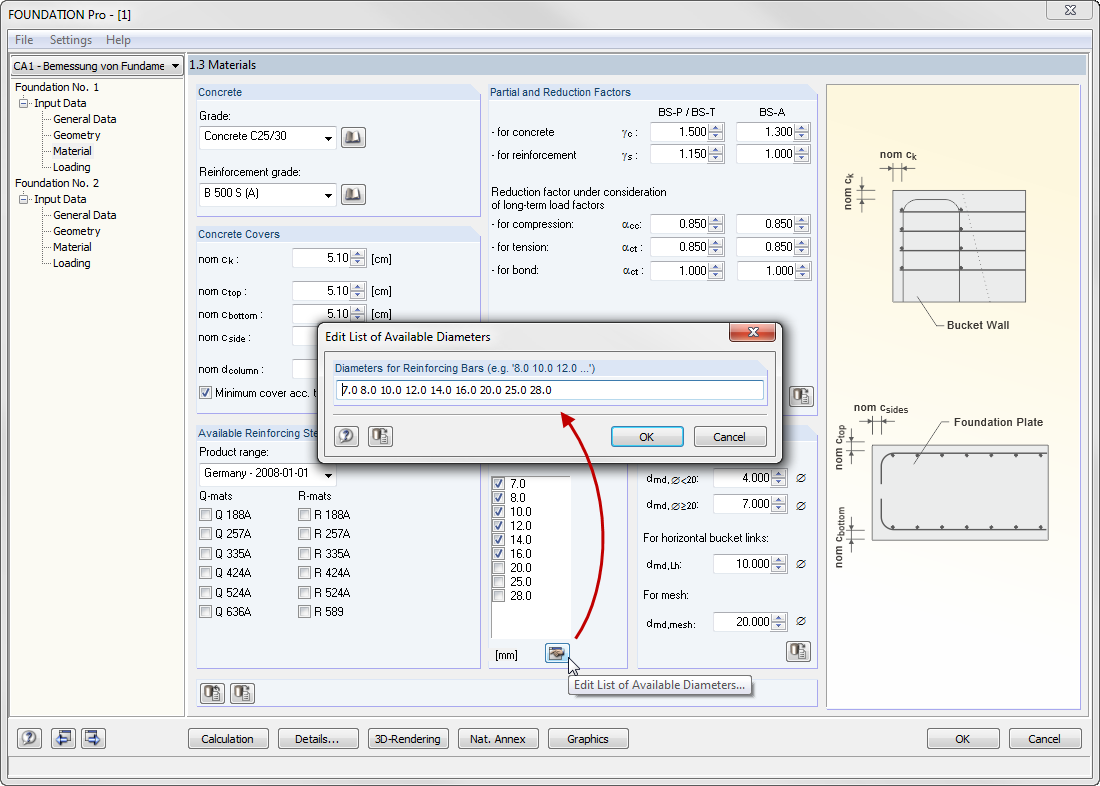The width and height of the screenshot is (1100, 786).
Task: Collapse Input Data under Foundation No. 2
Action: point(24,199)
